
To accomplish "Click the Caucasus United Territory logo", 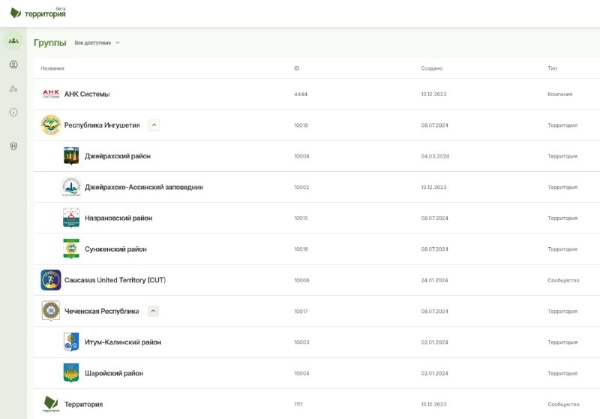I will tap(51, 280).
